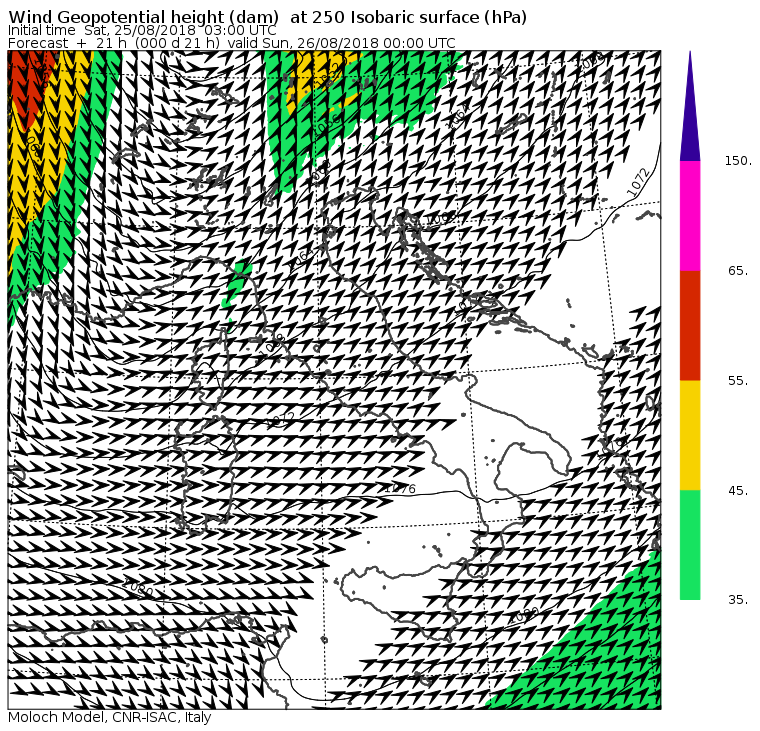Click the '35.' legend value label
The height and width of the screenshot is (731, 760).
(739, 600)
